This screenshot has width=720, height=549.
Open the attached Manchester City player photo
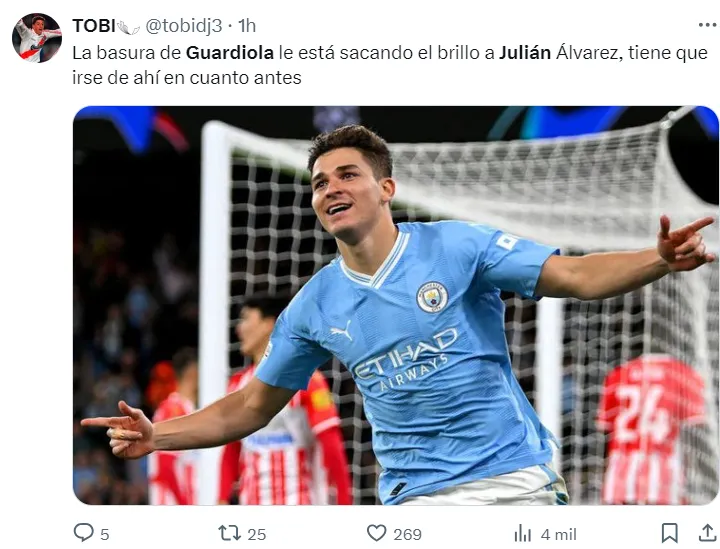pos(396,306)
